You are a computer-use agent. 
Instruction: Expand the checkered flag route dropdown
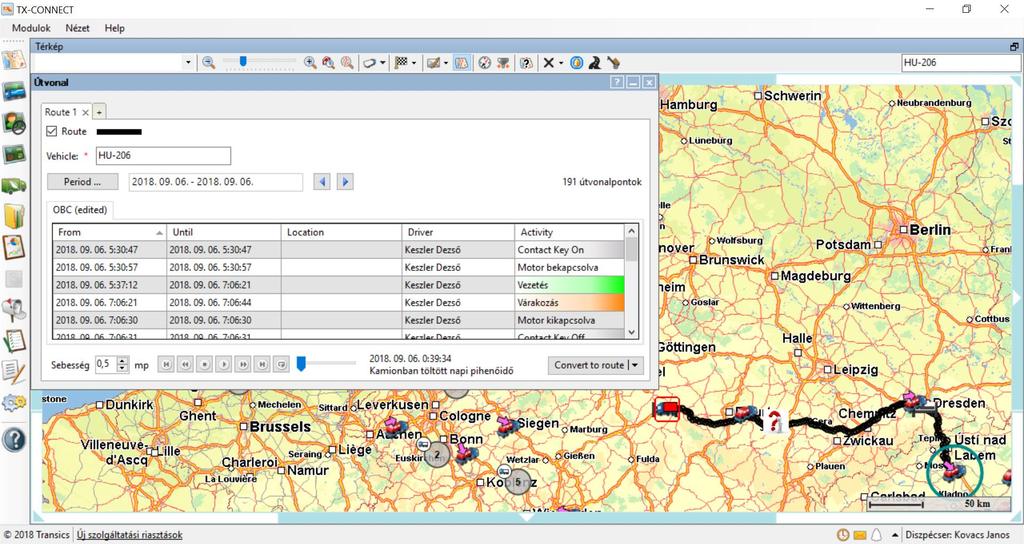pyautogui.click(x=414, y=63)
